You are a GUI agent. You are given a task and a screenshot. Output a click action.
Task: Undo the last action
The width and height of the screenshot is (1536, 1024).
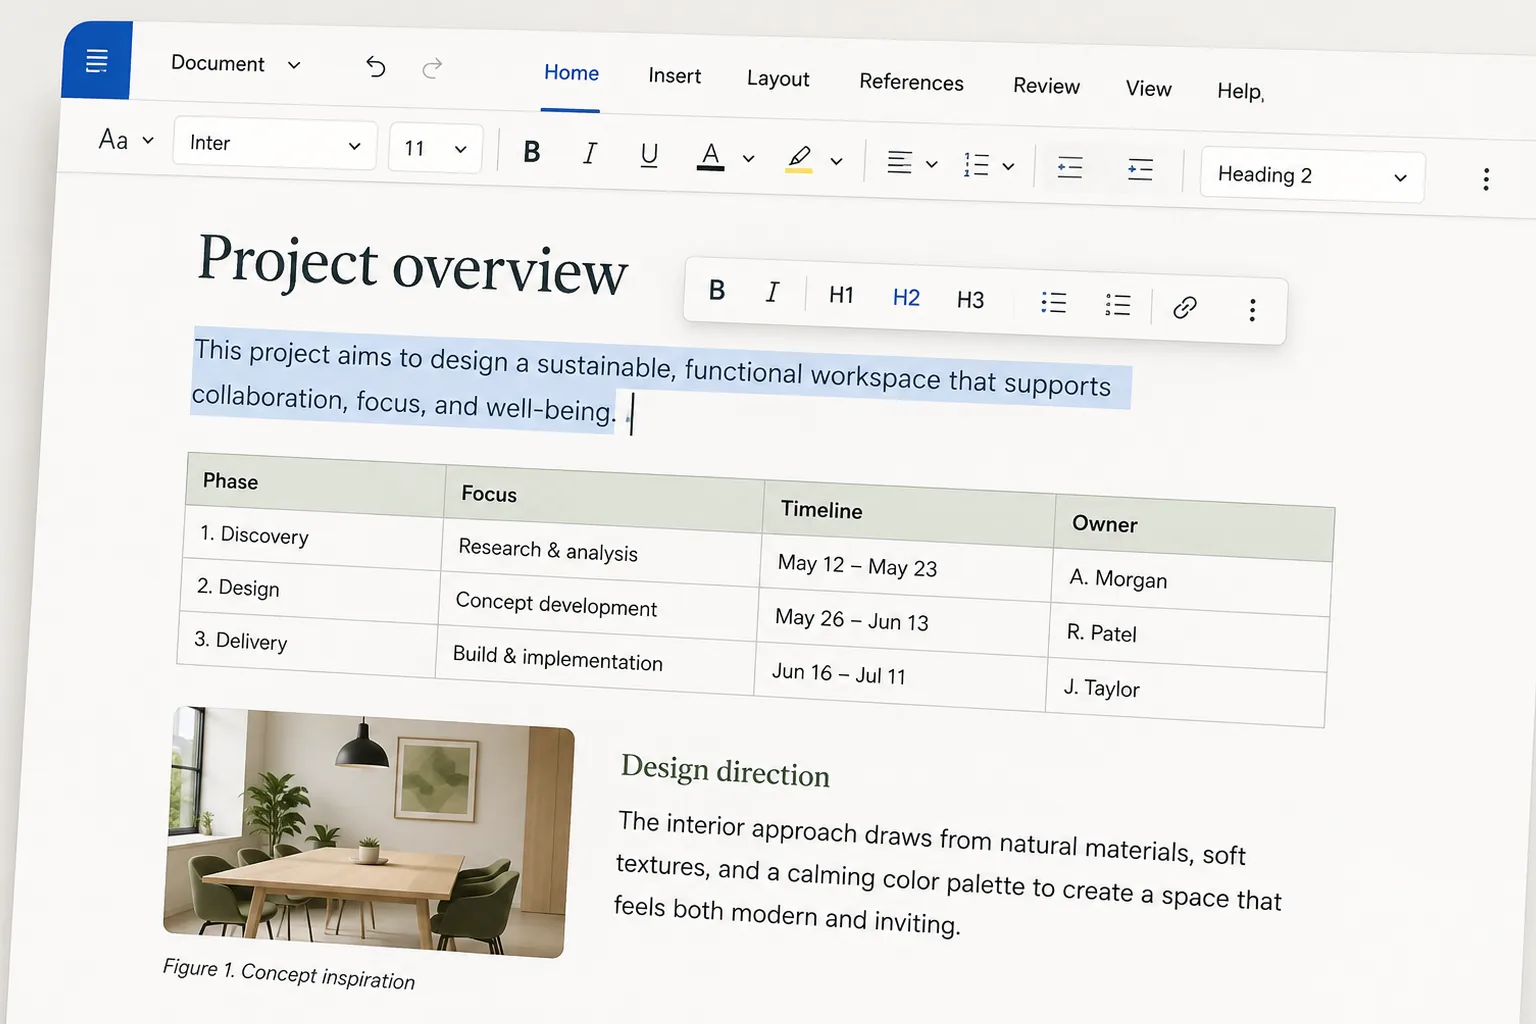(x=376, y=67)
